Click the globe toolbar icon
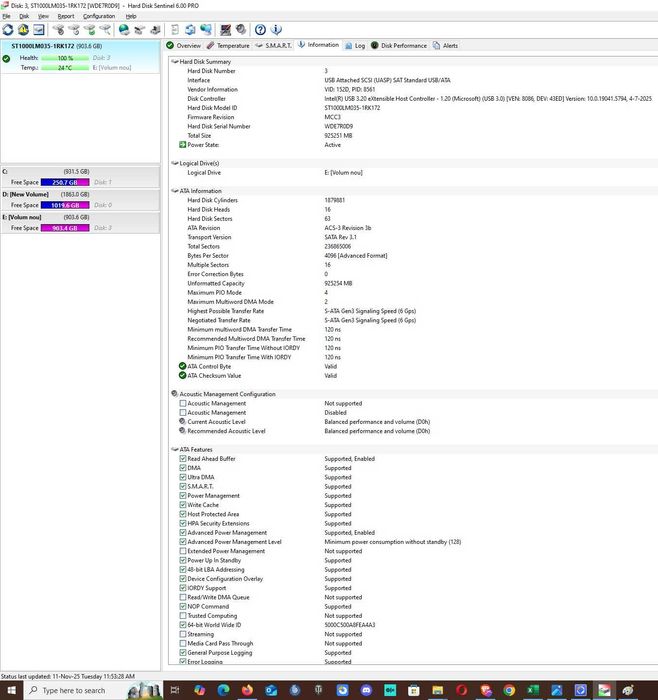 pyautogui.click(x=124, y=30)
